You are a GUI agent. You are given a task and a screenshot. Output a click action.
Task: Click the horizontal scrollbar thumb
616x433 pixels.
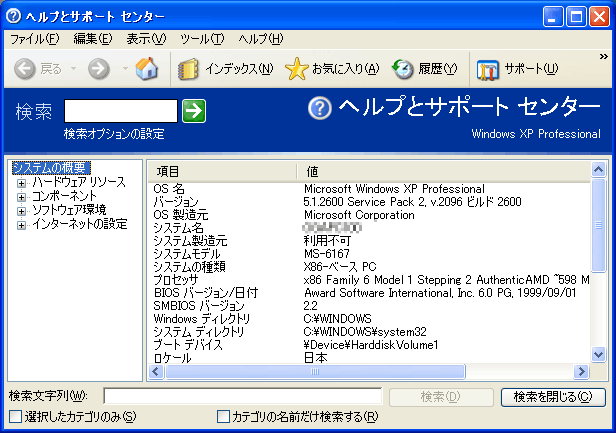coord(315,371)
